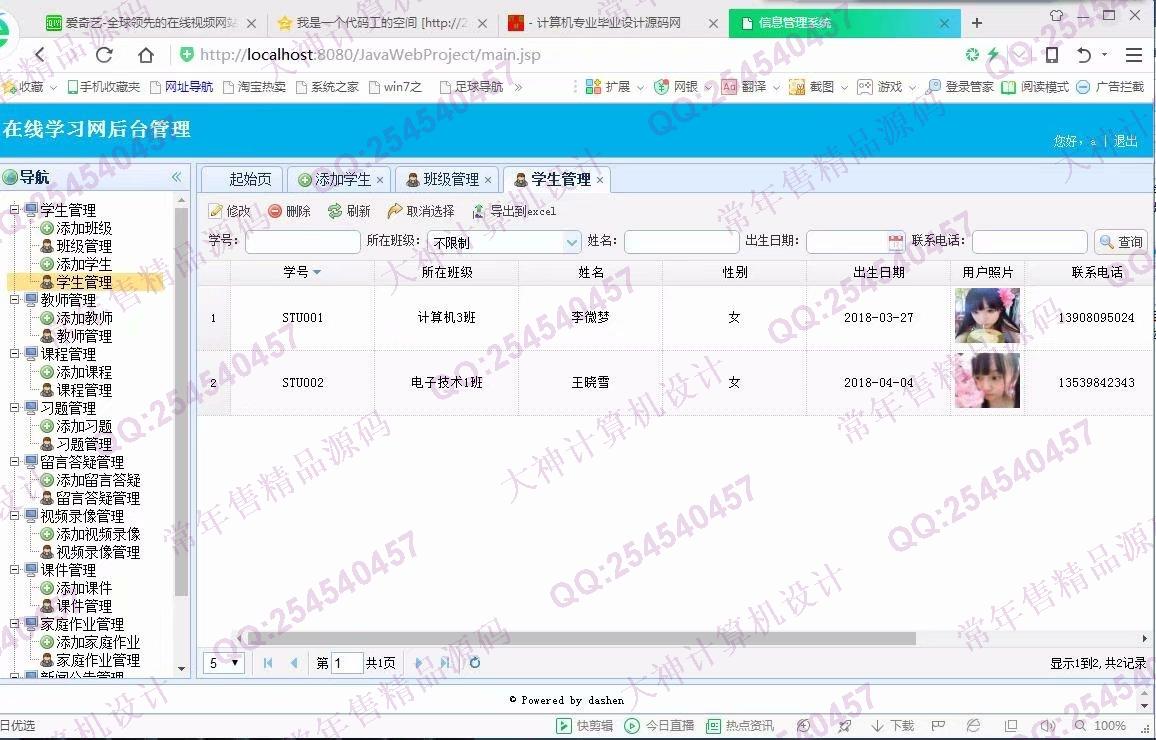Switch to the 起始页 tab

[249, 180]
